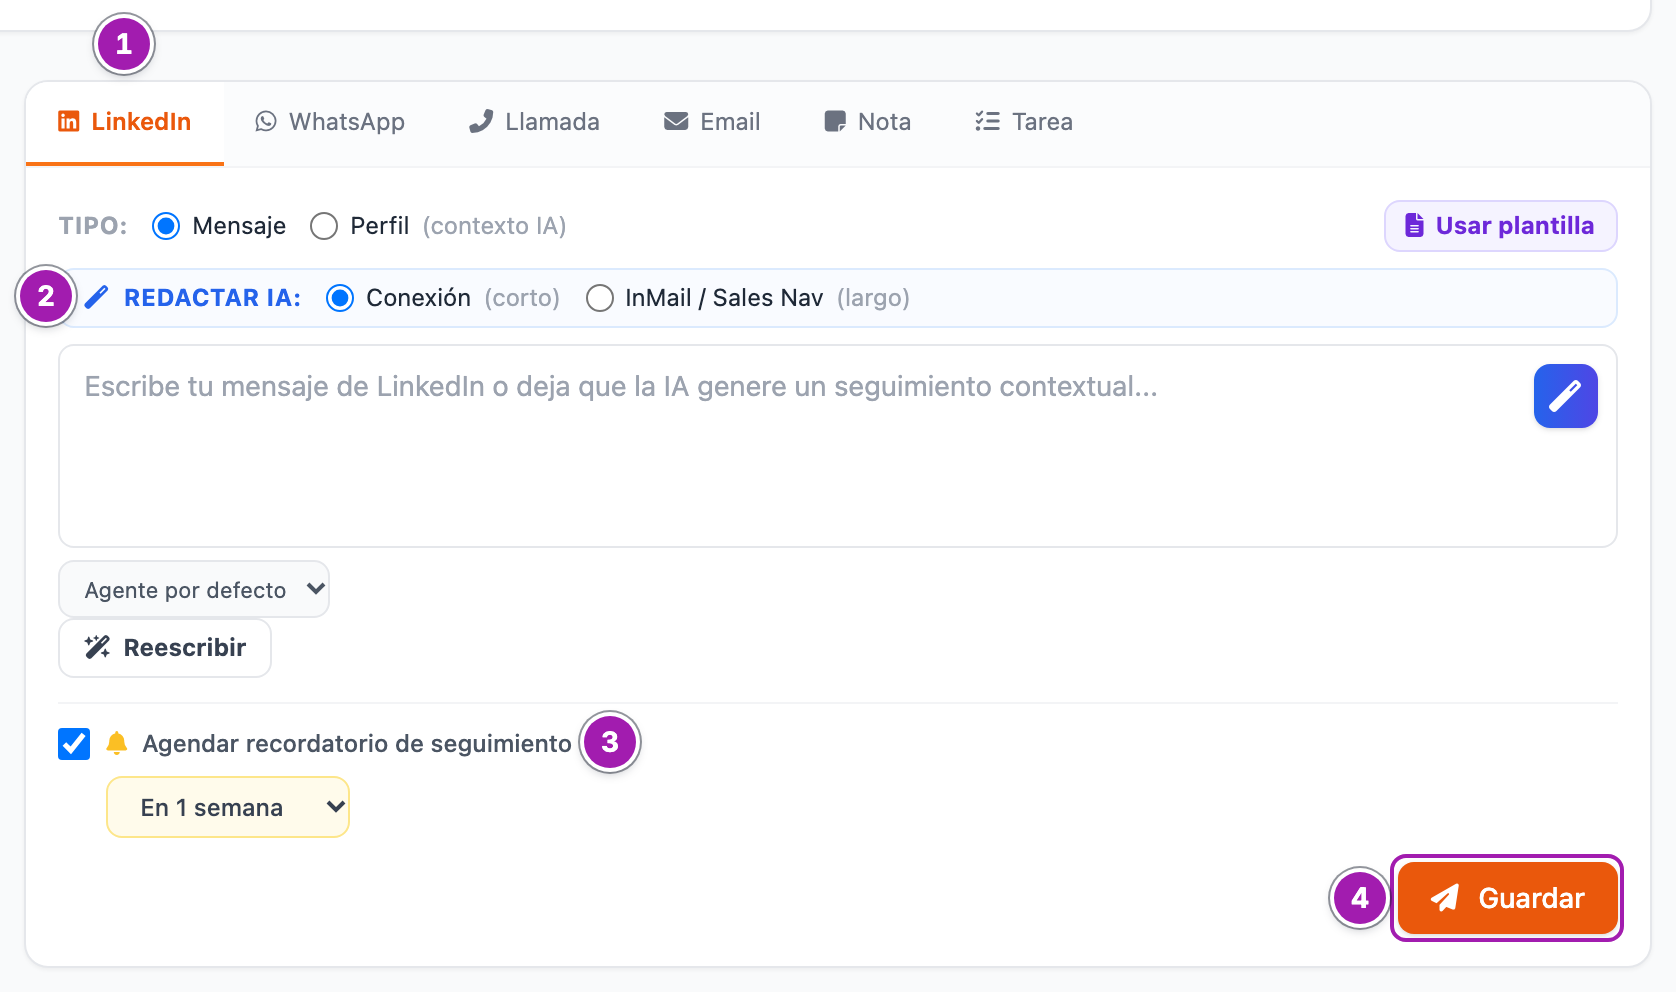Go to the Llamada tab
This screenshot has height=992, width=1676.
pos(534,122)
